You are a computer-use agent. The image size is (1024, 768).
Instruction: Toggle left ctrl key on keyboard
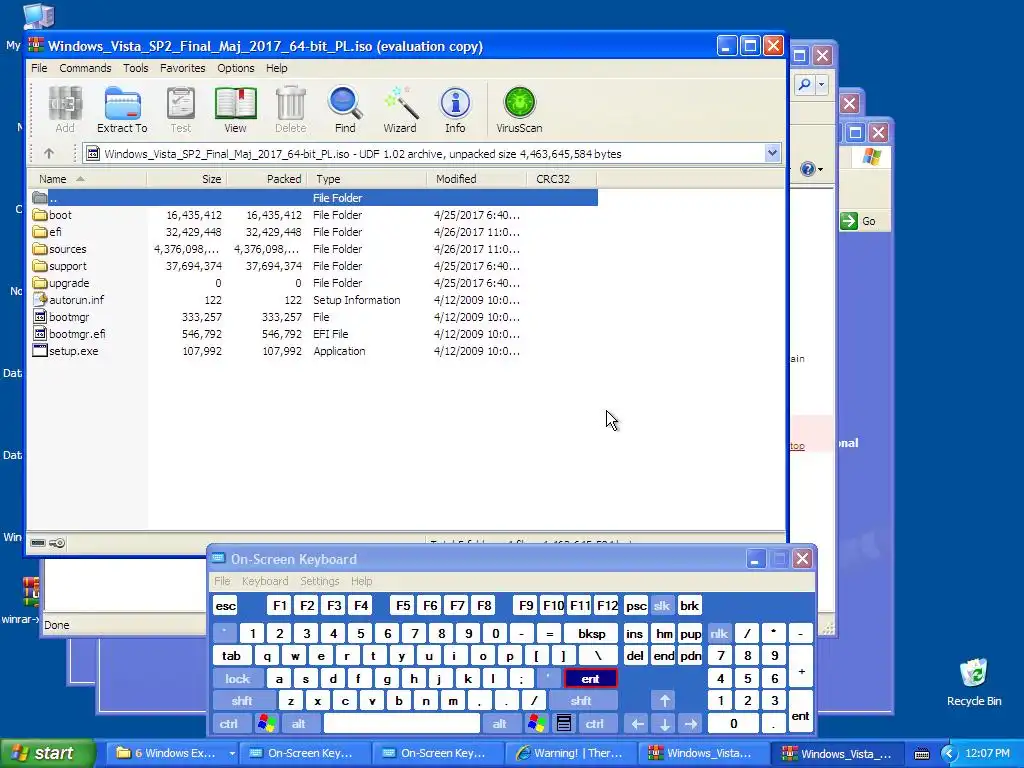(229, 724)
